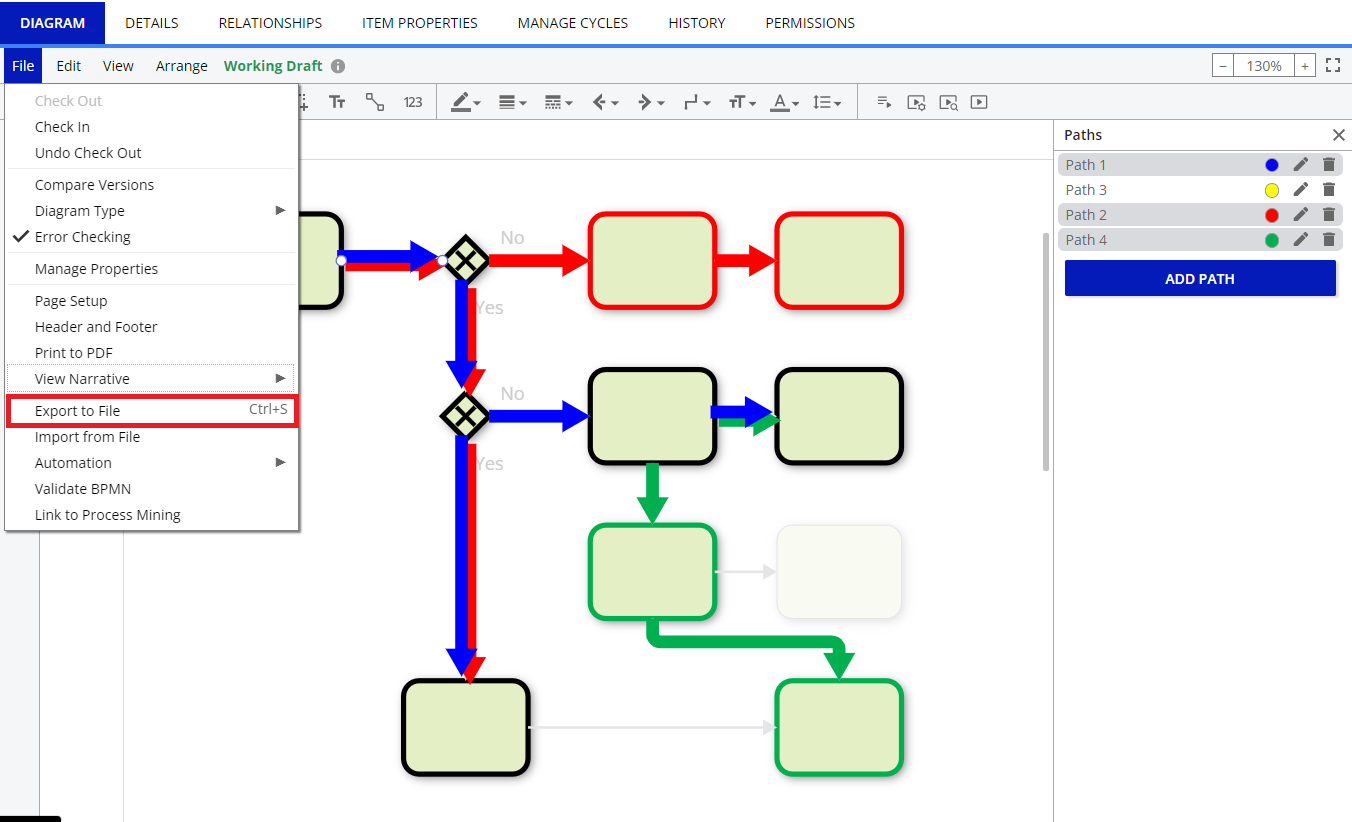Click the ADD PATH button

click(1200, 279)
